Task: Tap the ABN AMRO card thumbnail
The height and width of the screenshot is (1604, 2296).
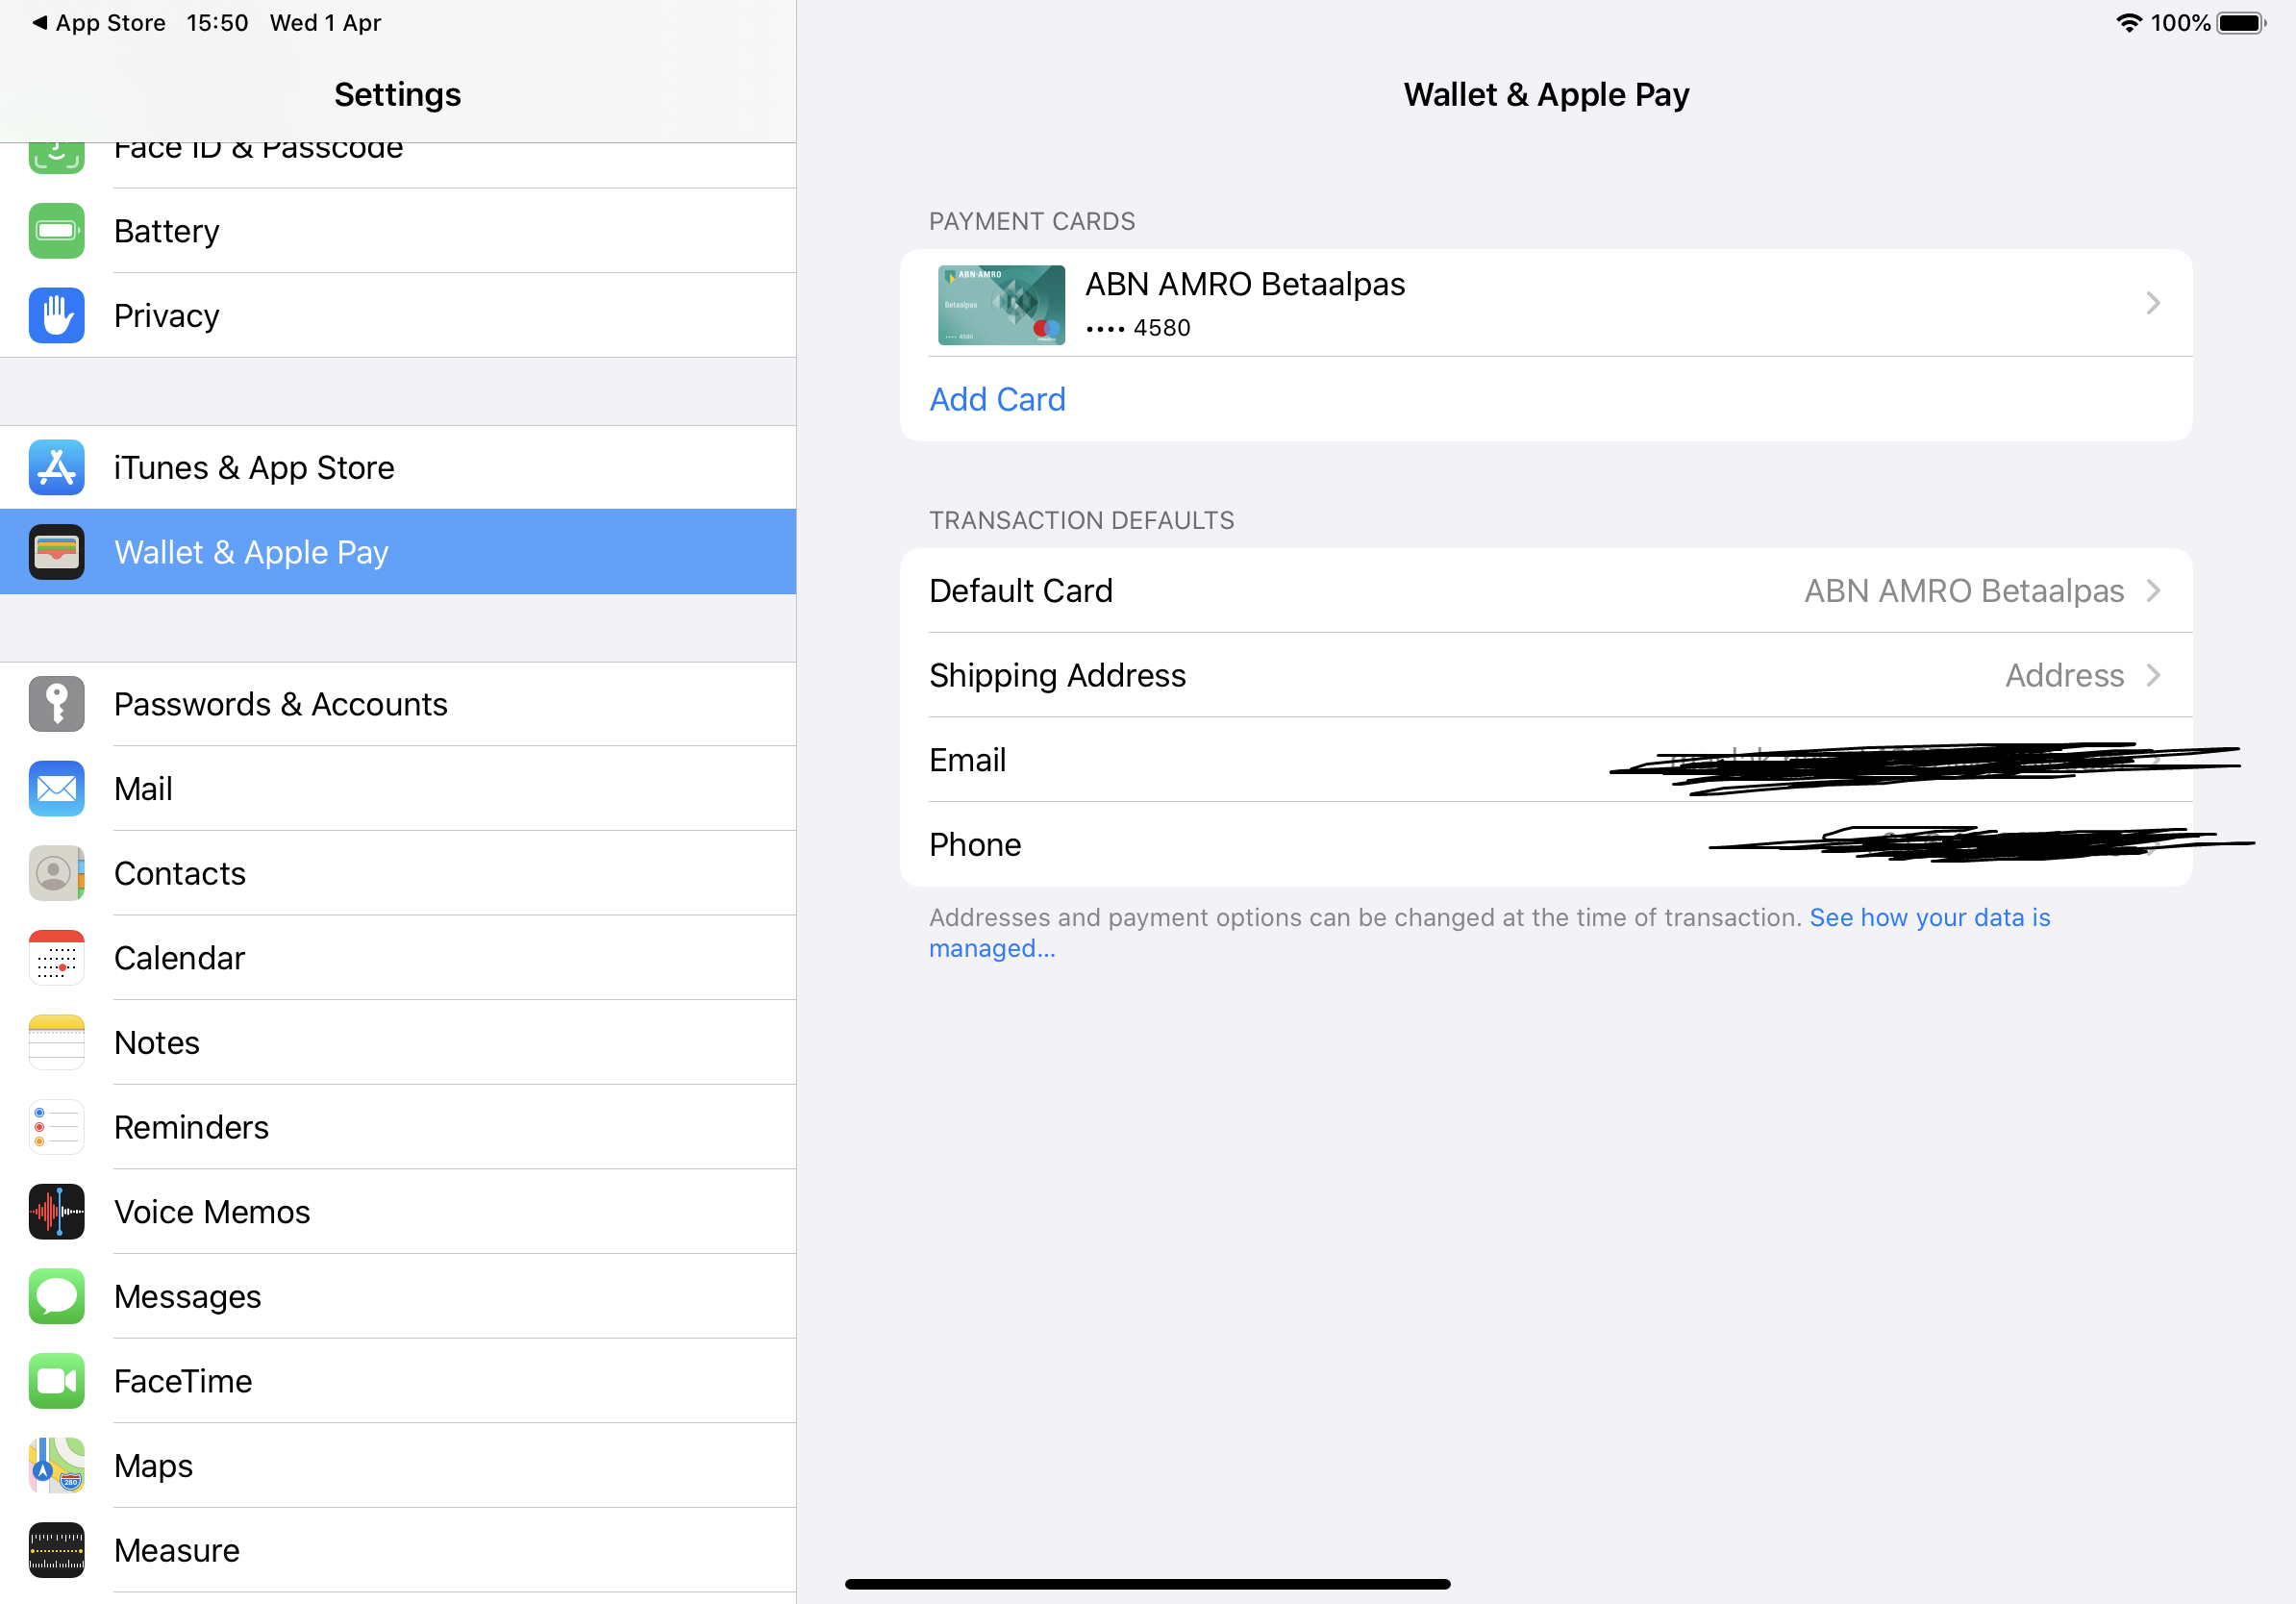Action: [1001, 305]
